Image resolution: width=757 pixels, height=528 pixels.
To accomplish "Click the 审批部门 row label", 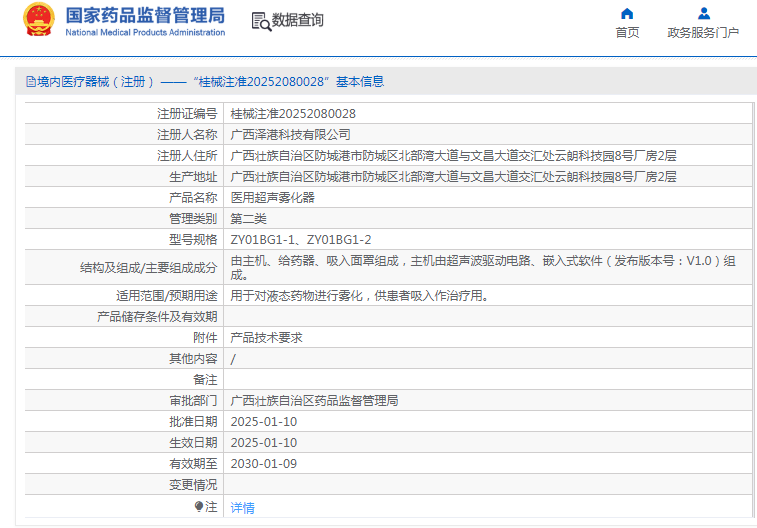I will click(x=193, y=401).
